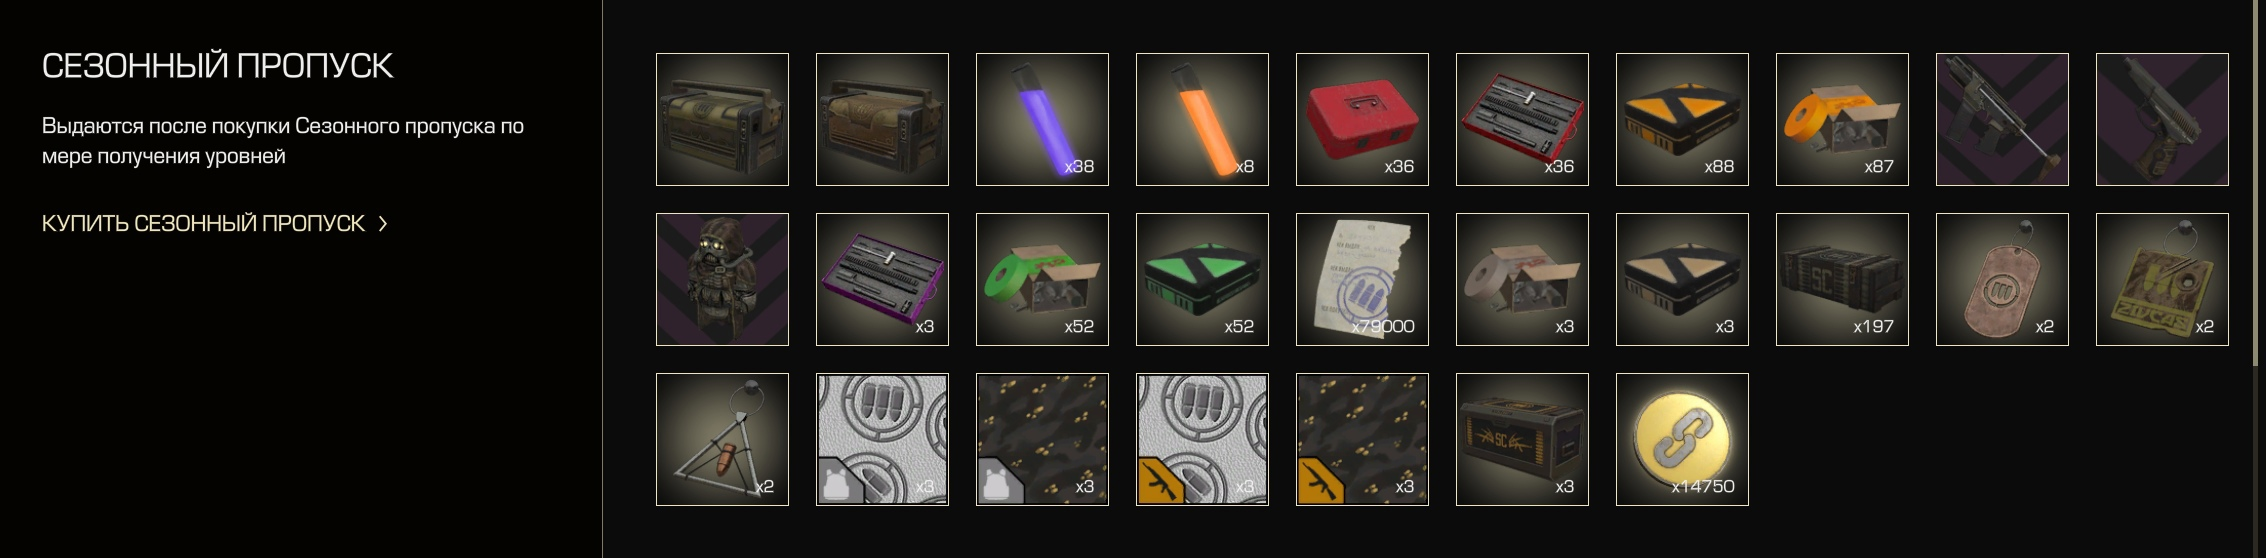Click the first military supply crate
Screen dimensions: 2266x558
click(x=722, y=119)
